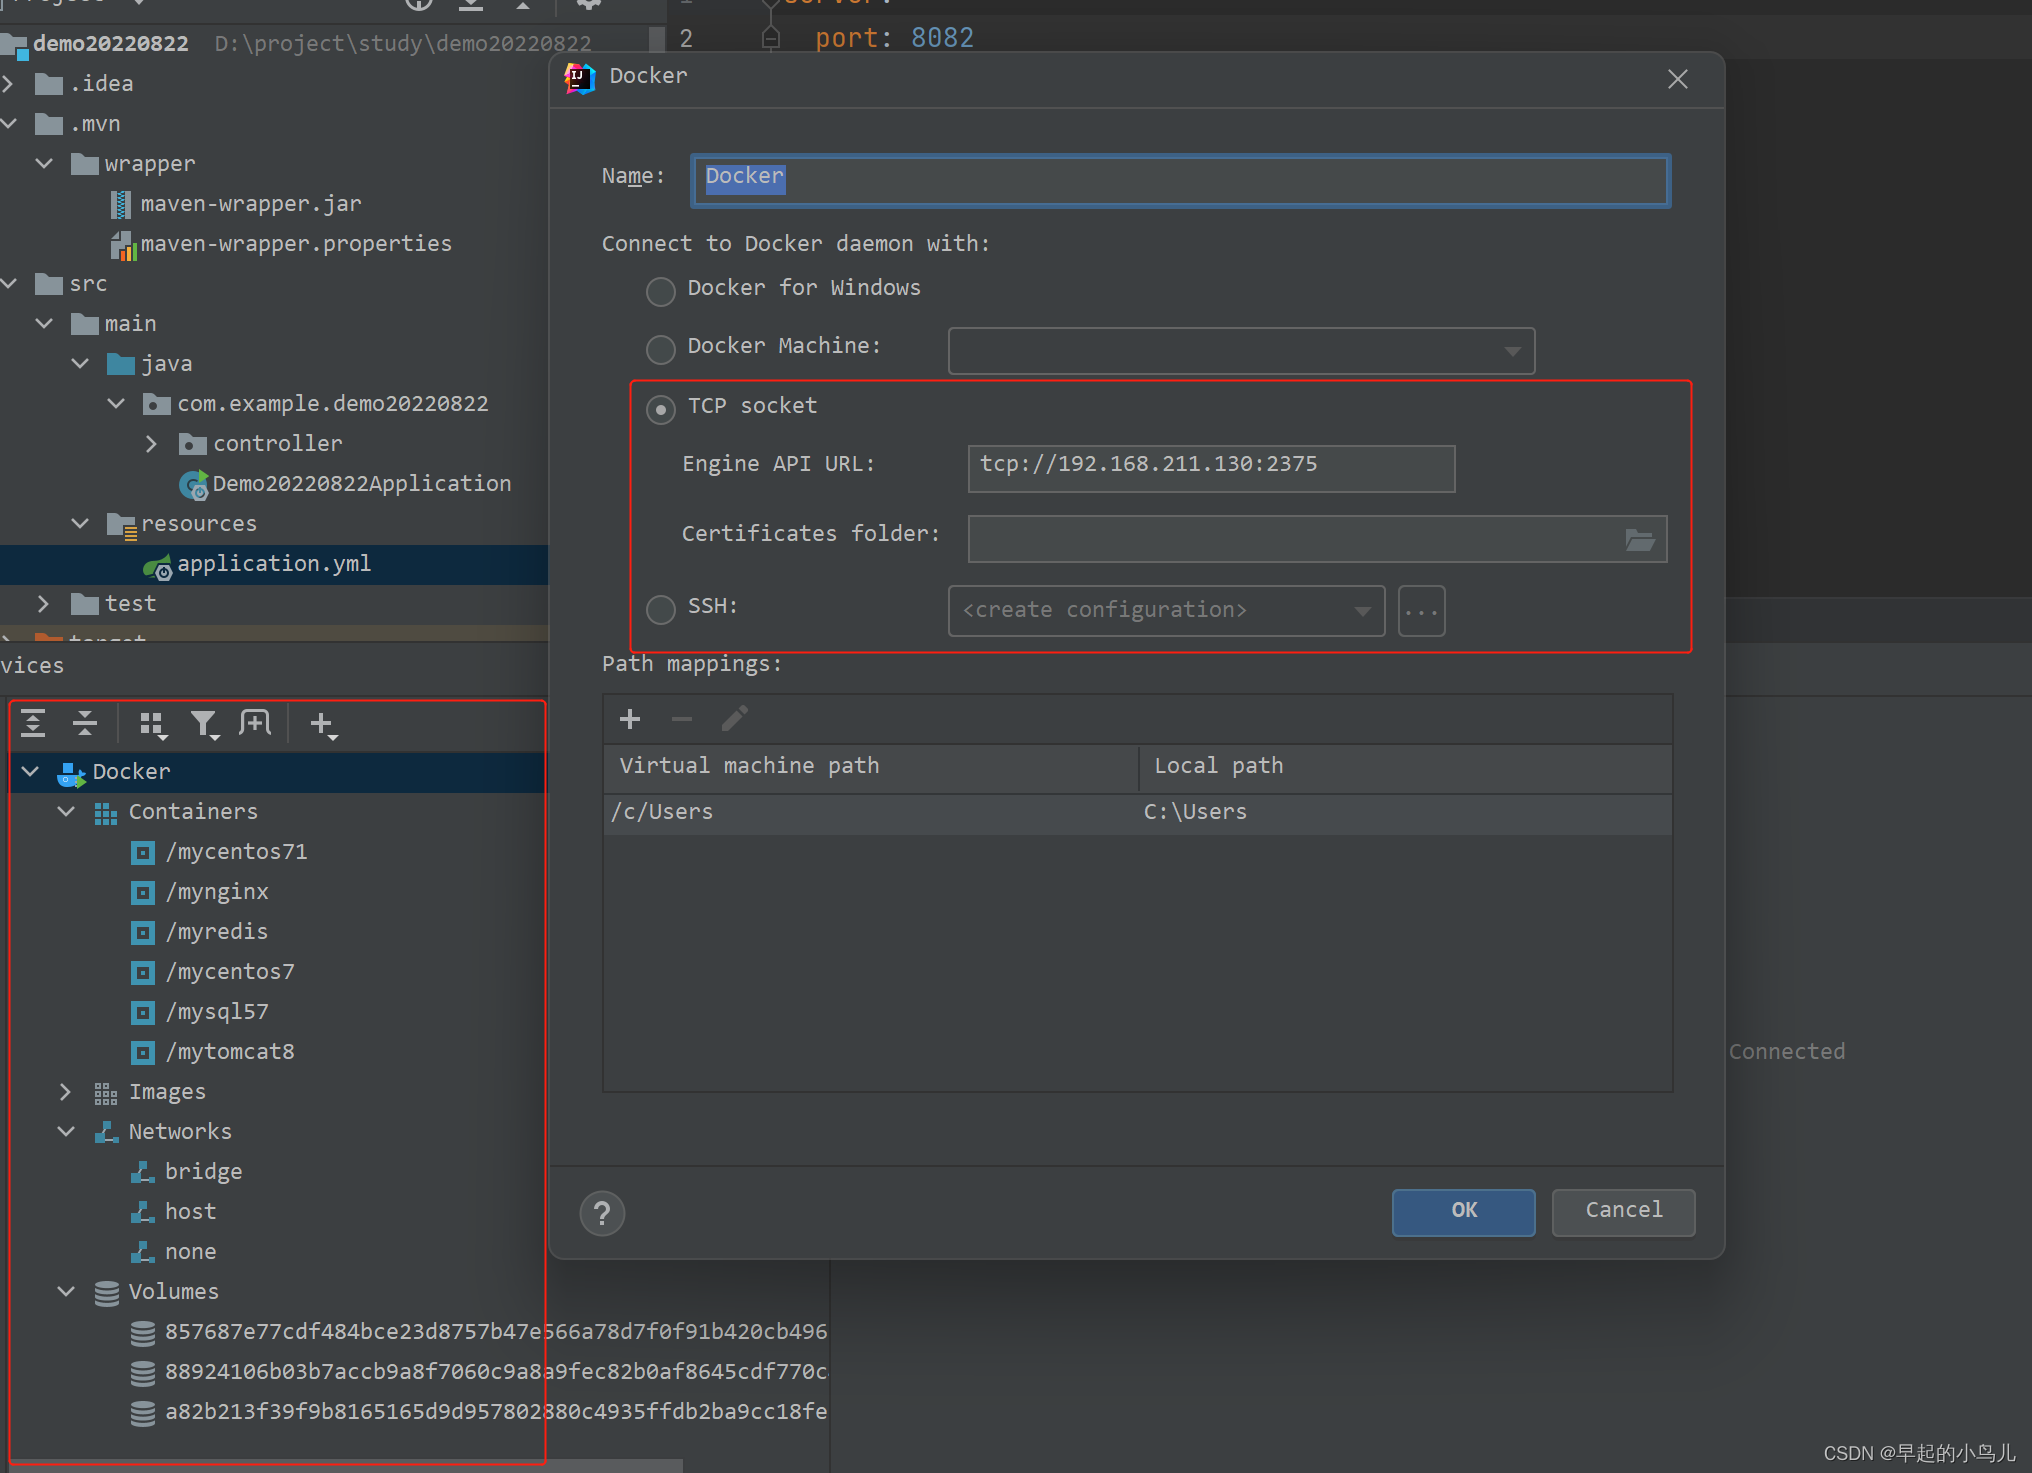Expand all nodes in the Services toolbar

click(33, 723)
